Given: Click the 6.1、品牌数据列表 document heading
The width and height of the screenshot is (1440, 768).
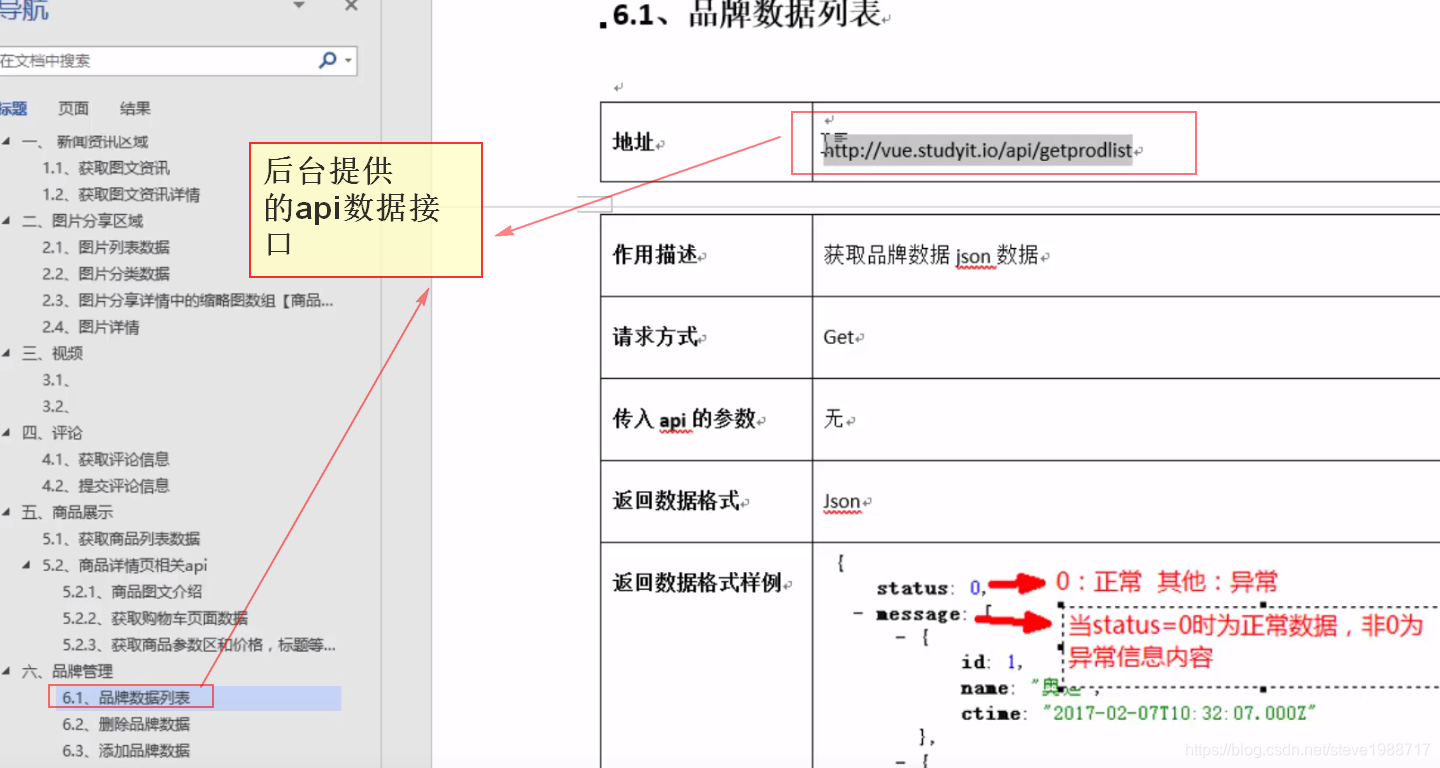Looking at the screenshot, I should pyautogui.click(x=748, y=15).
